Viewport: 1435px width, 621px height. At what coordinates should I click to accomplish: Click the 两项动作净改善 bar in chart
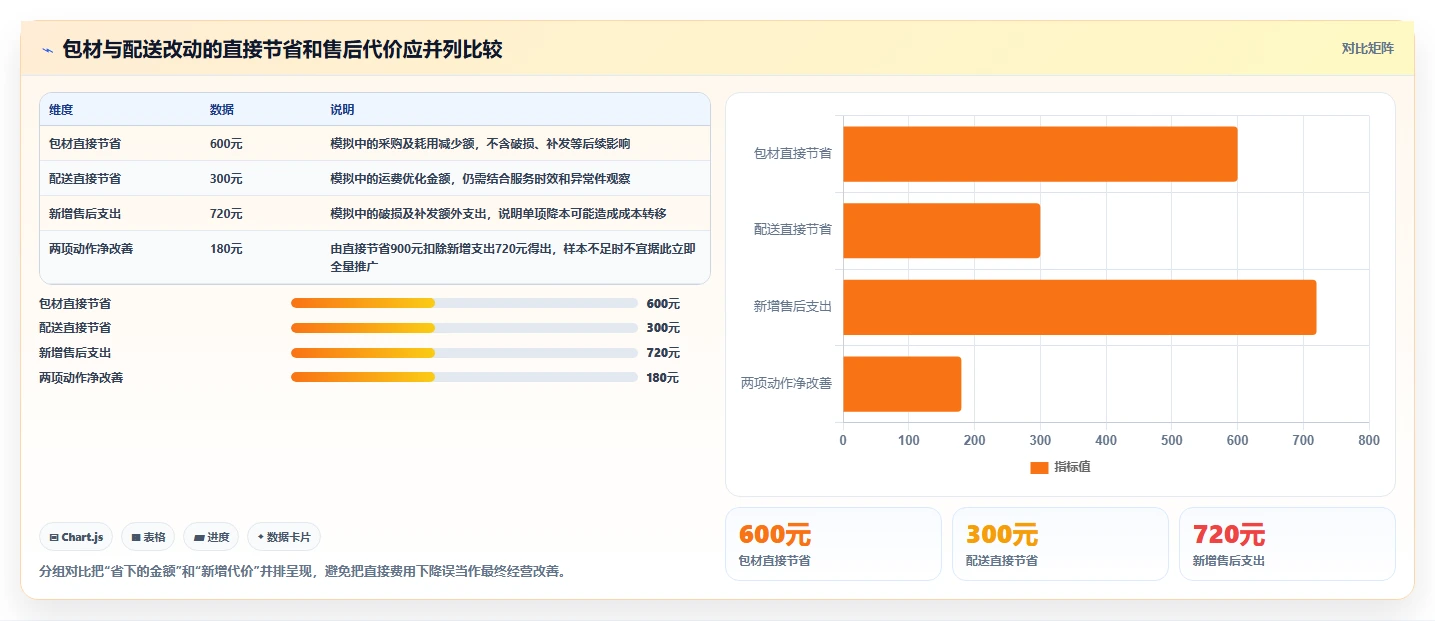coord(902,384)
